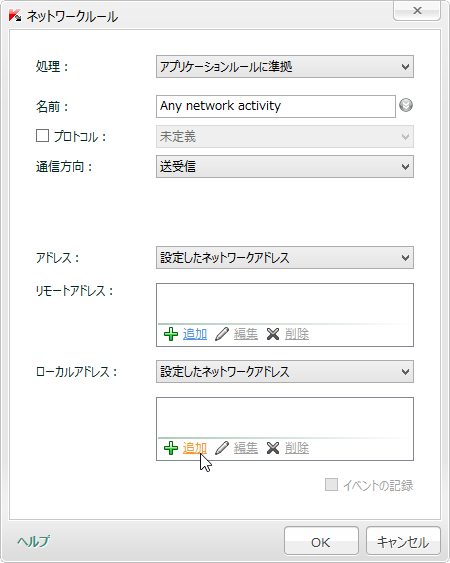450x563 pixels.
Task: Click the 名前 field containing Any network activity
Action: click(276, 106)
